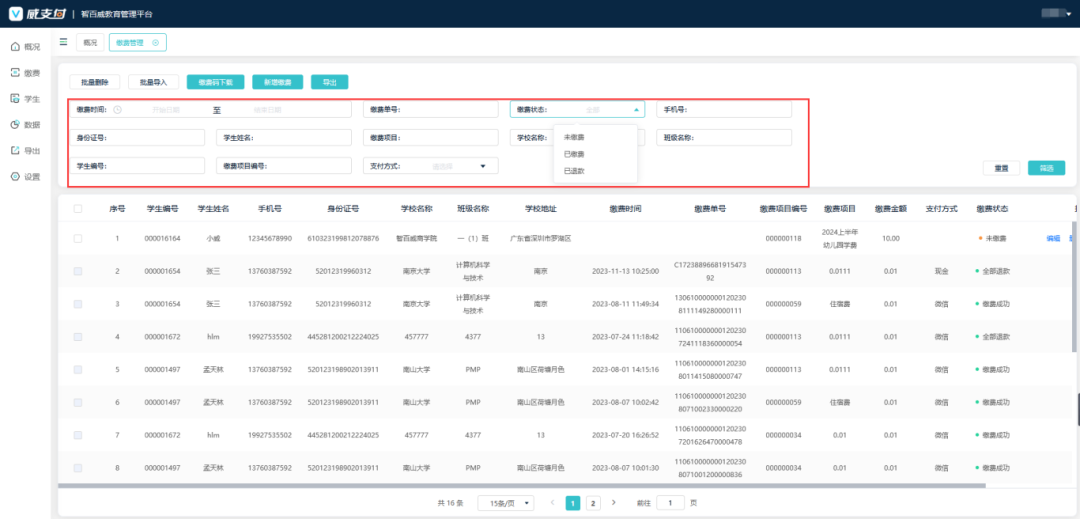Close the 缴费管理 tab using its X icon
Viewport: 1080px width, 519px height.
[x=156, y=43]
